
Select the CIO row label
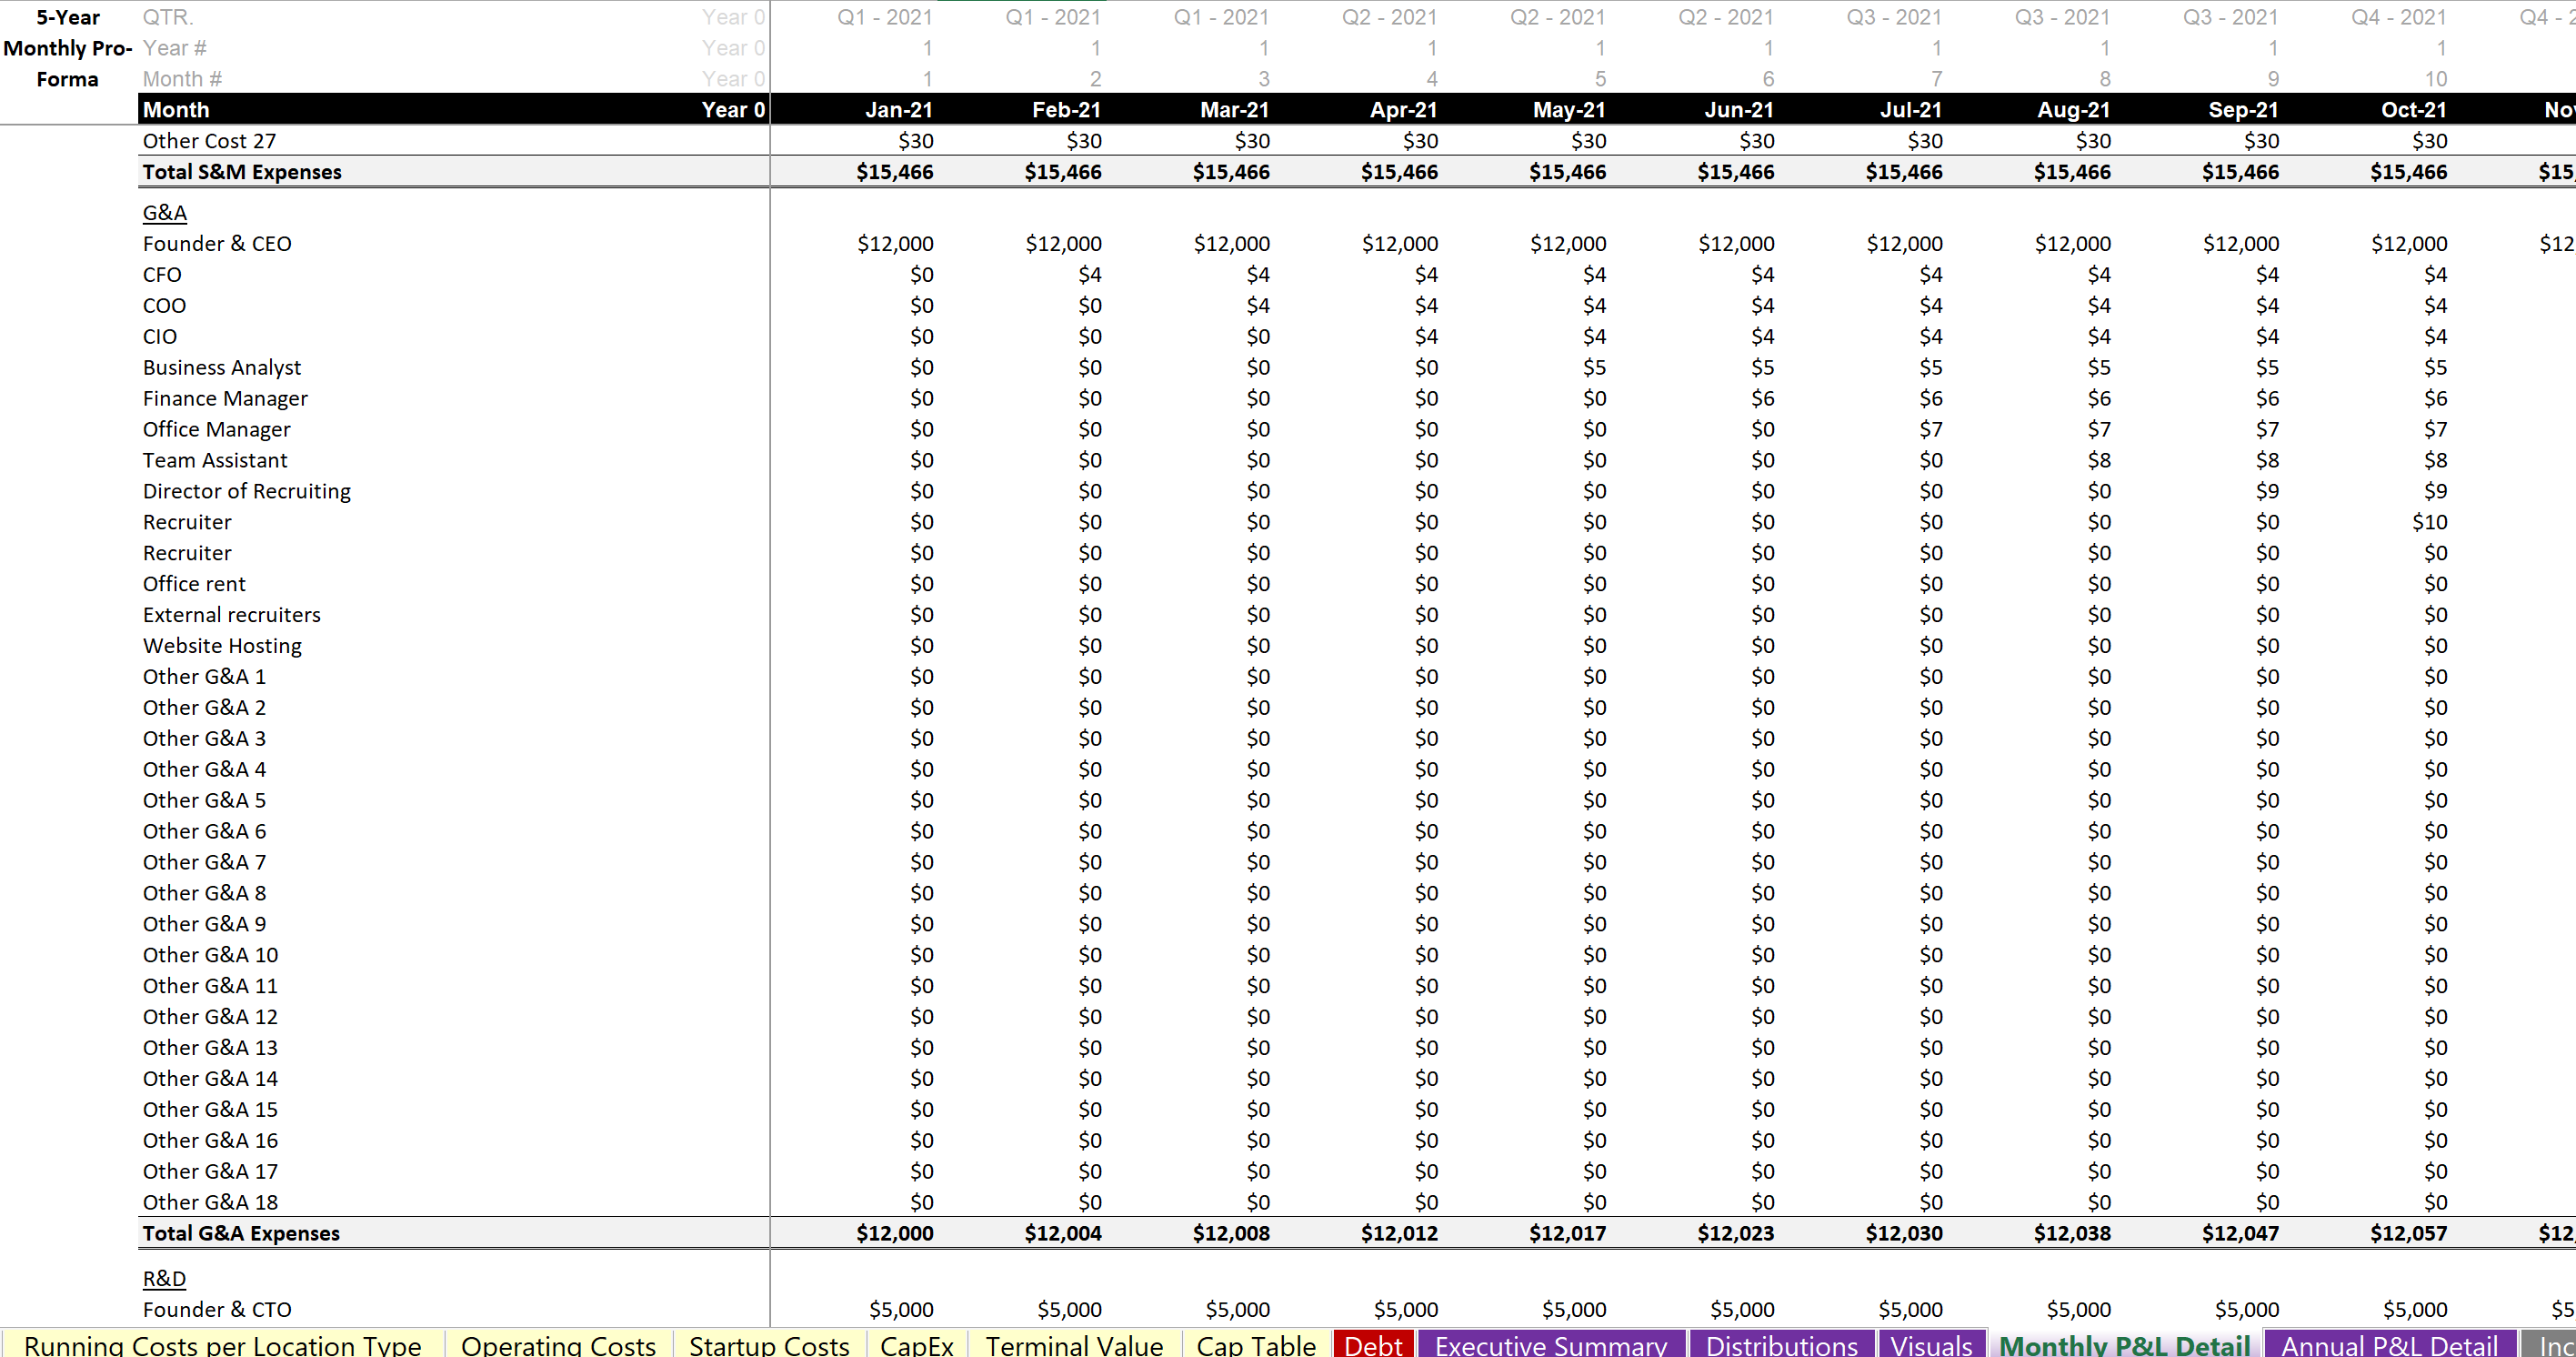click(x=160, y=337)
